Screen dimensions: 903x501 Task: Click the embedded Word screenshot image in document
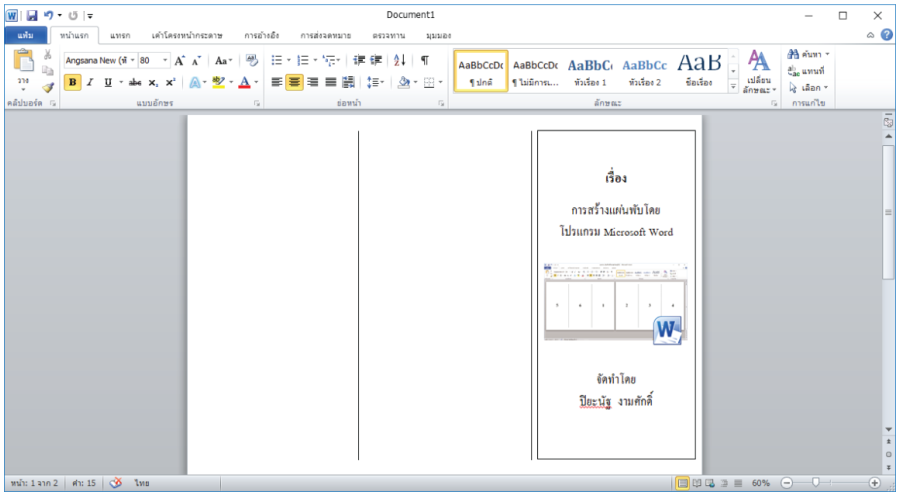615,303
